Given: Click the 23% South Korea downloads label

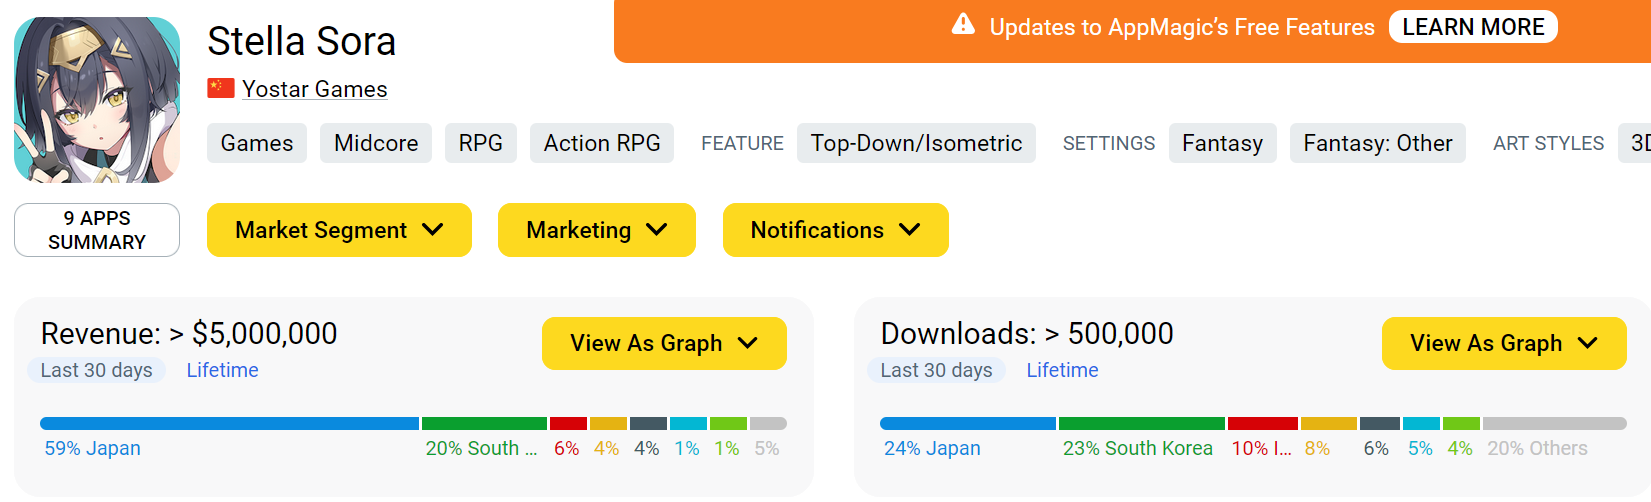Looking at the screenshot, I should click(1138, 448).
